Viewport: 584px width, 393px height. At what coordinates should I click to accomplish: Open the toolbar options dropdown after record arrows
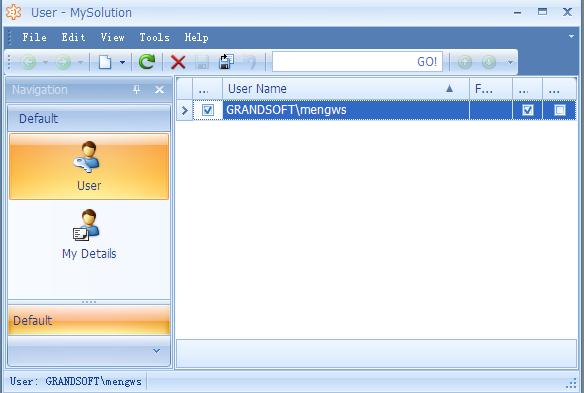point(510,62)
